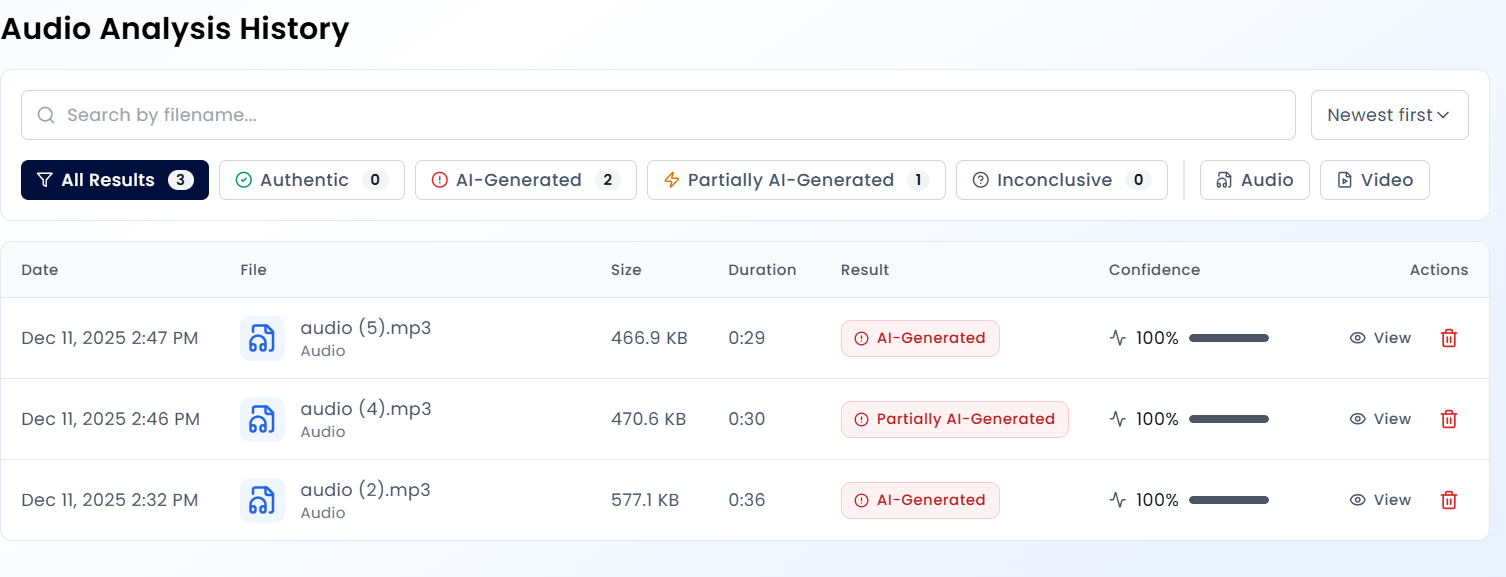Click the magnifier search icon

tap(46, 115)
